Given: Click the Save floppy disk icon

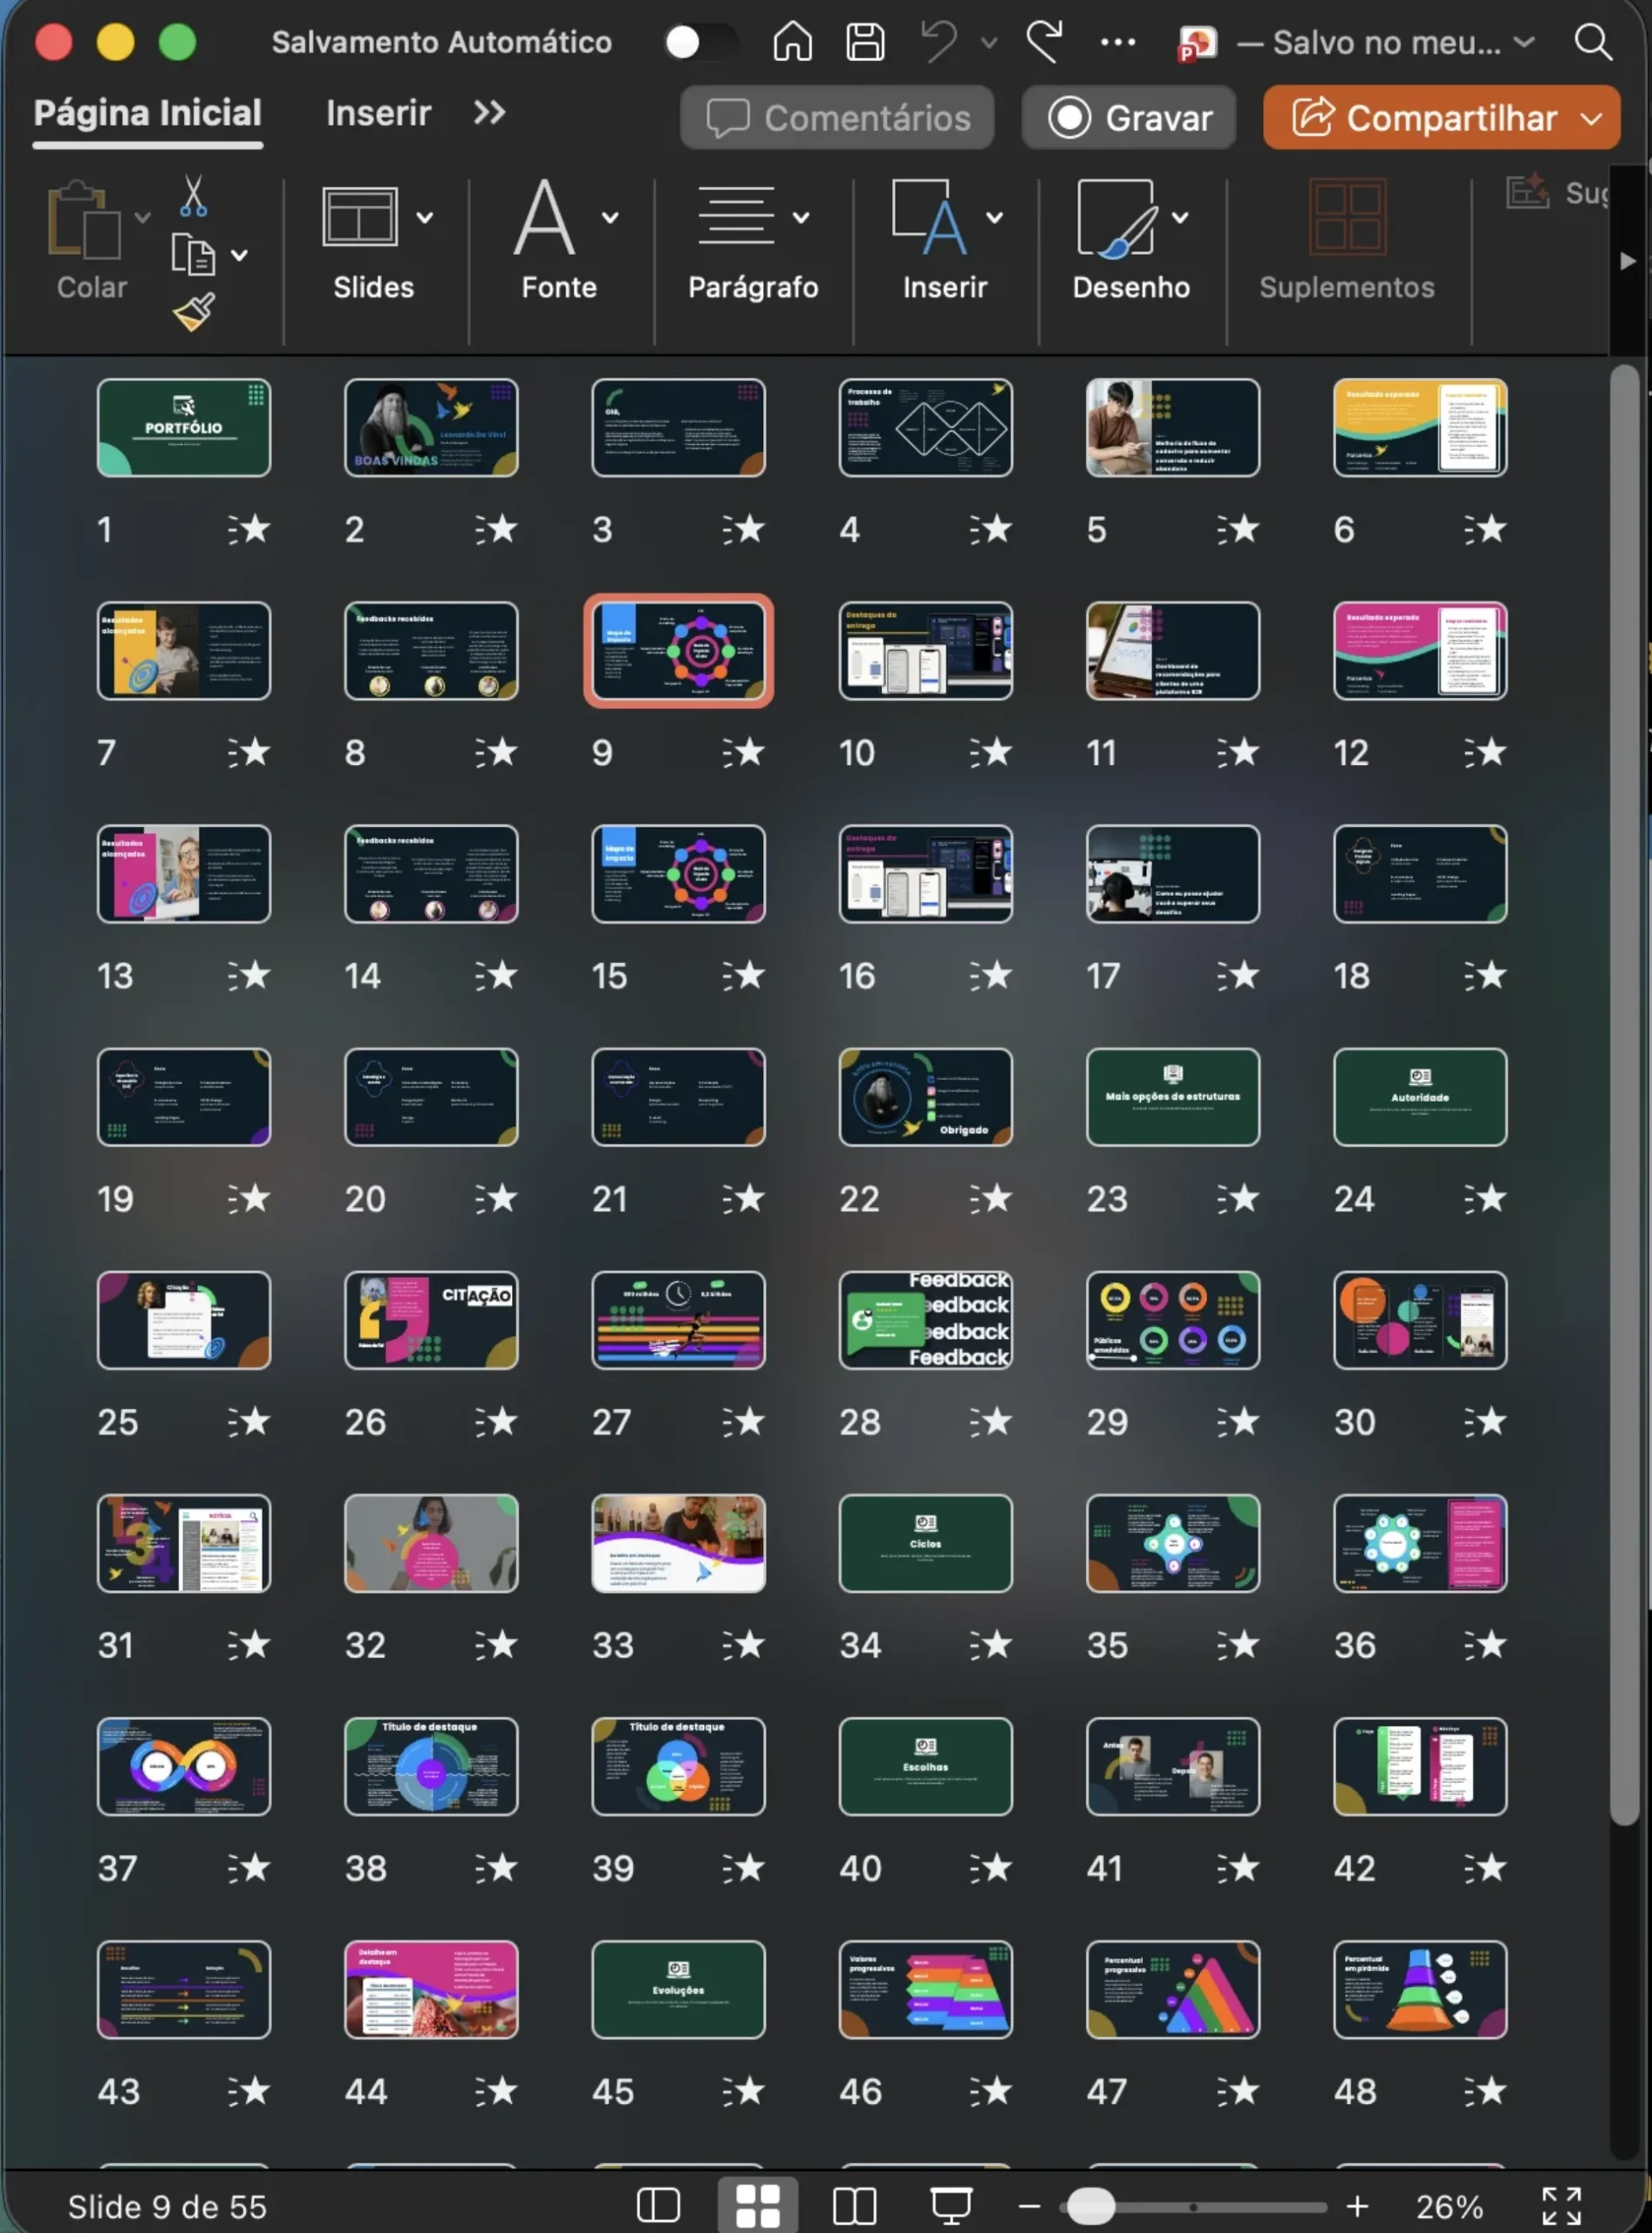Looking at the screenshot, I should (865, 42).
